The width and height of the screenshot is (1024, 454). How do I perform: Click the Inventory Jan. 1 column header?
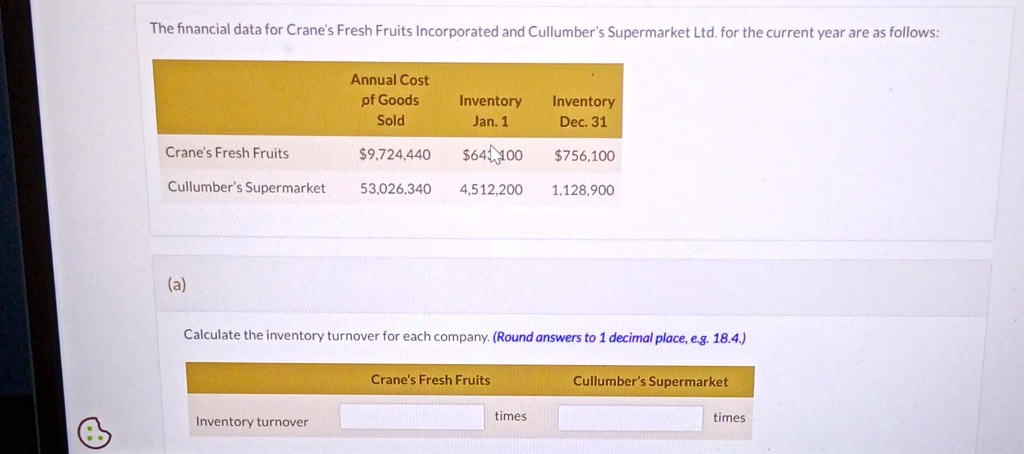pos(490,111)
